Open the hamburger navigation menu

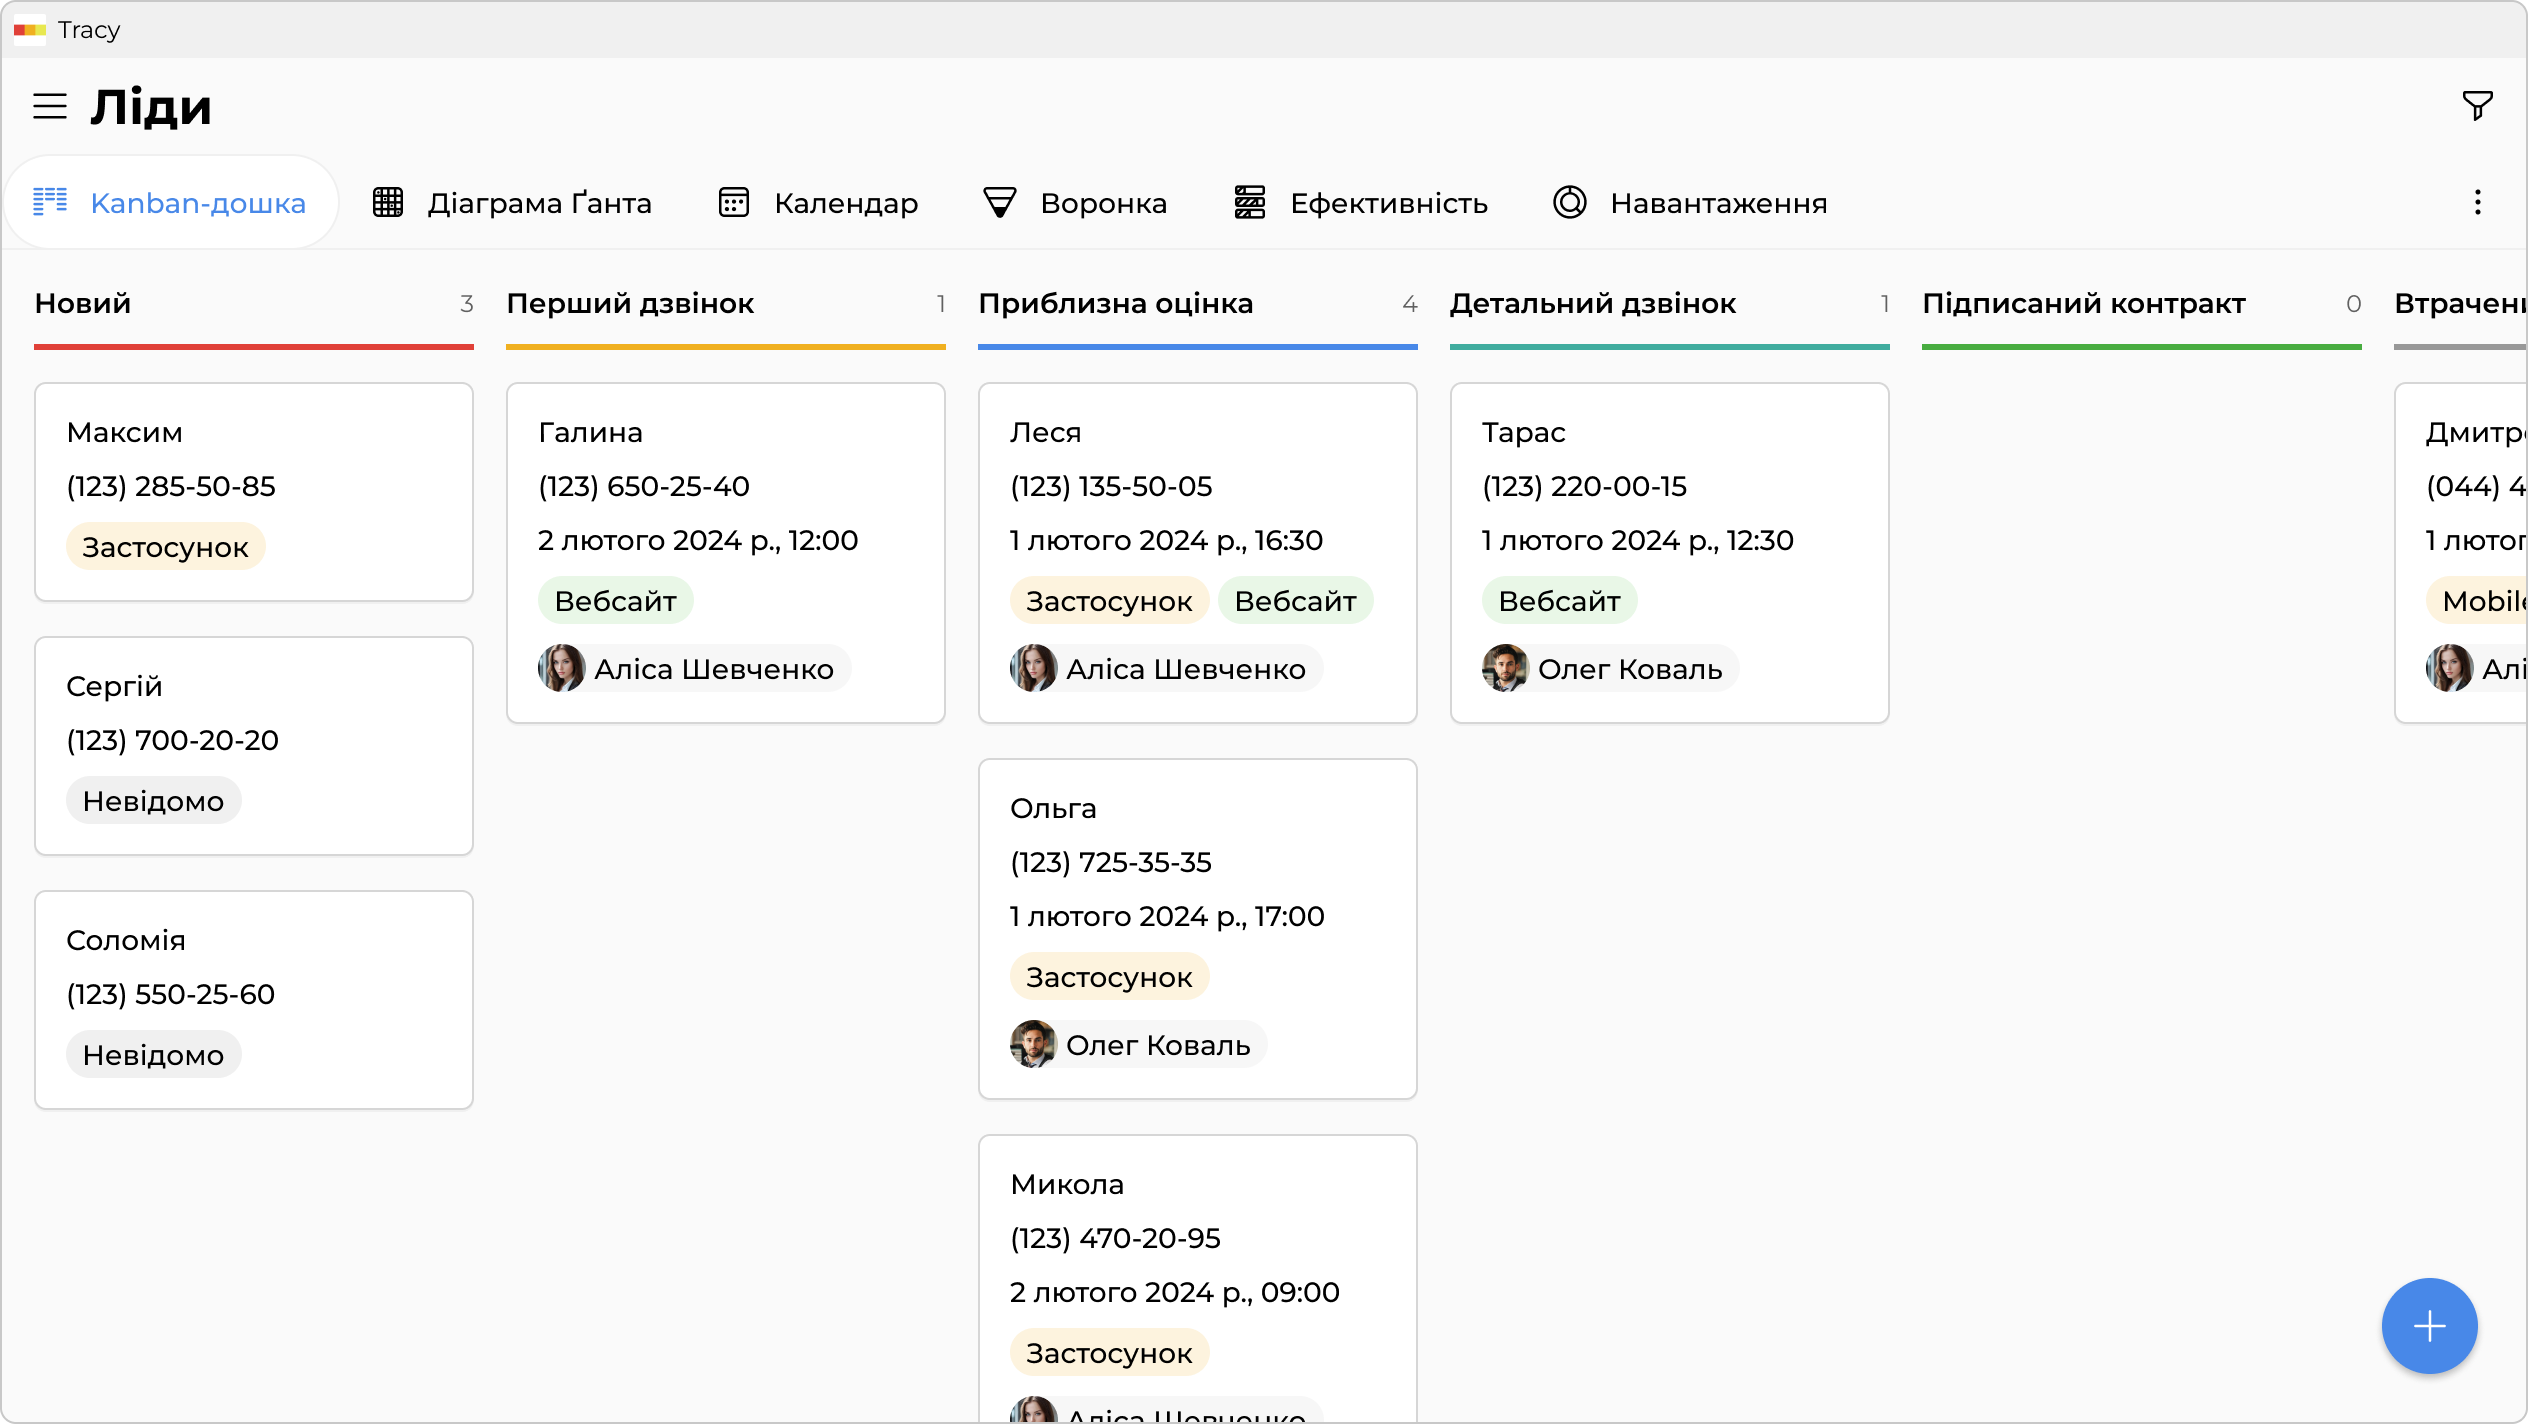[50, 106]
